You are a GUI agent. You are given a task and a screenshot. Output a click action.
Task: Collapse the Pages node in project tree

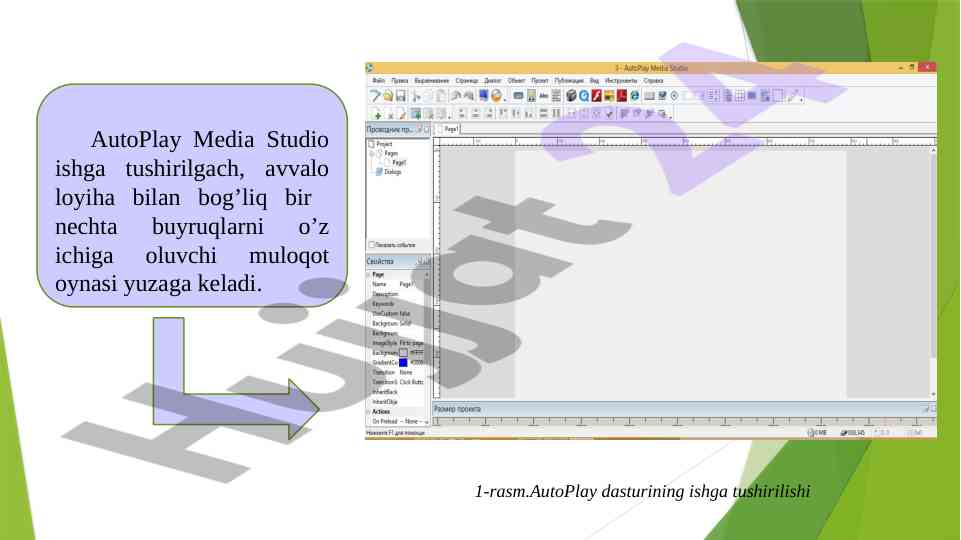tap(372, 153)
